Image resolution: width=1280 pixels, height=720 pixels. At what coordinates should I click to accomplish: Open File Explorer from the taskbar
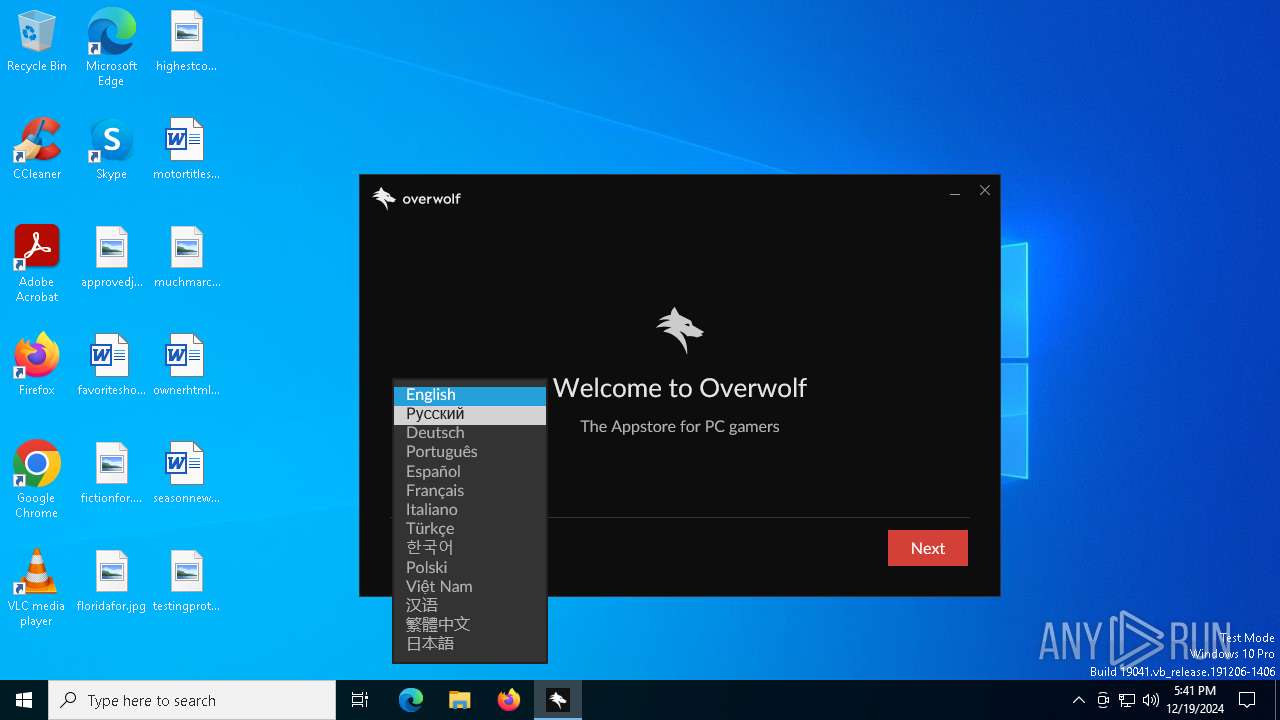click(x=460, y=700)
